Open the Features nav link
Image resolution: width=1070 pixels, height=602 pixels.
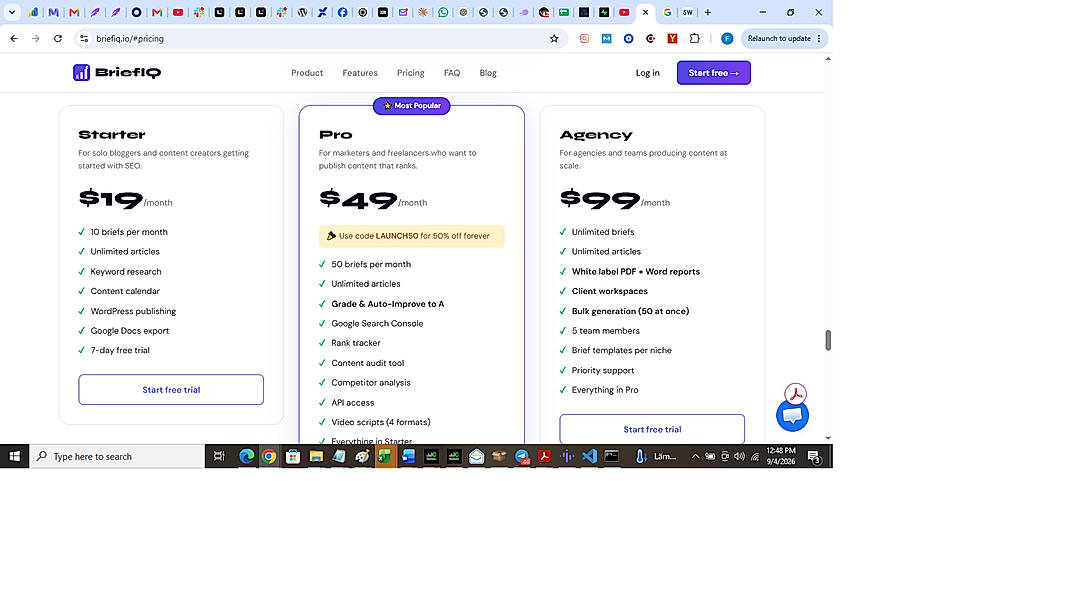click(x=360, y=73)
